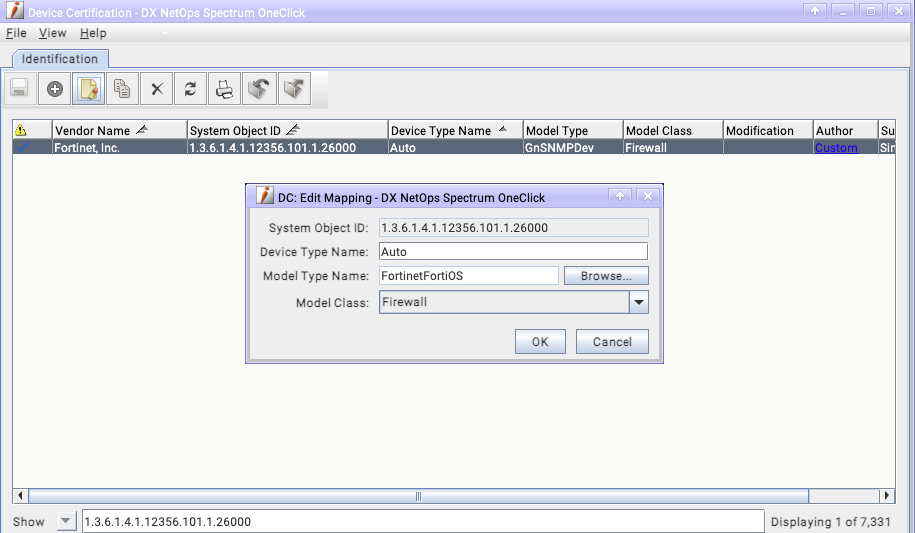Click the blue checkmark in the Fortinet row
This screenshot has width=915, height=533.
tap(22, 148)
